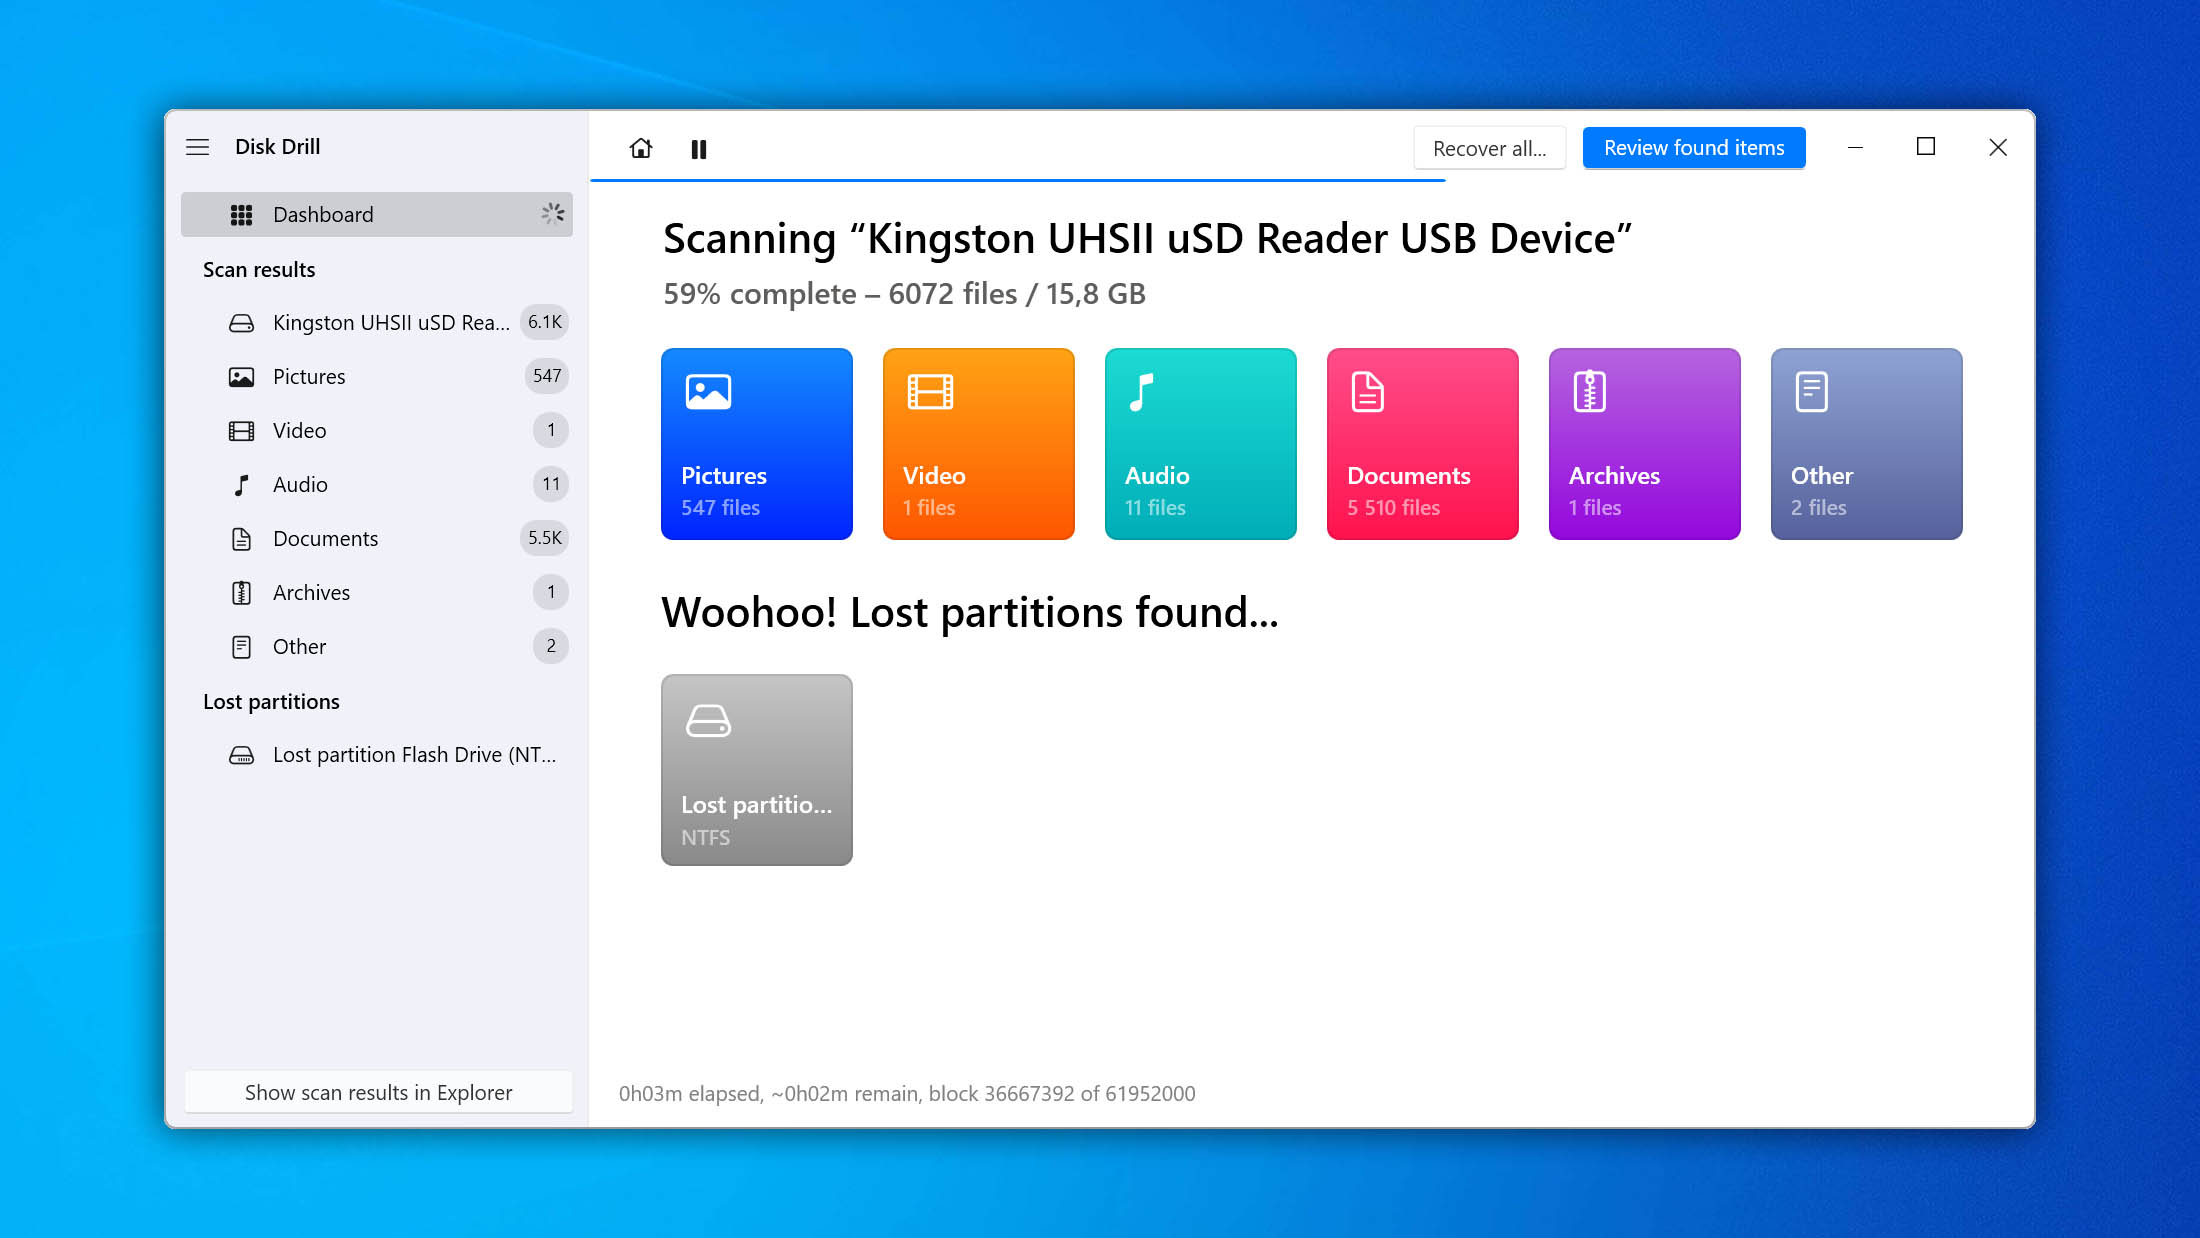The height and width of the screenshot is (1238, 2200).
Task: Close the Disk Drill window
Action: tap(1998, 147)
